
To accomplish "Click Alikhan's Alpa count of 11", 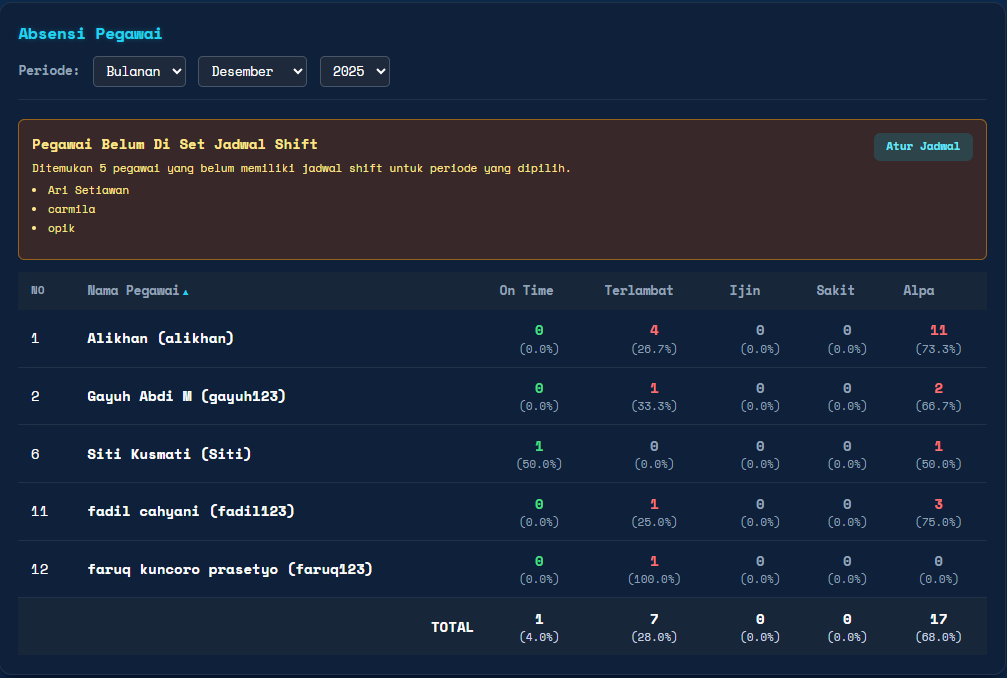I will [937, 330].
